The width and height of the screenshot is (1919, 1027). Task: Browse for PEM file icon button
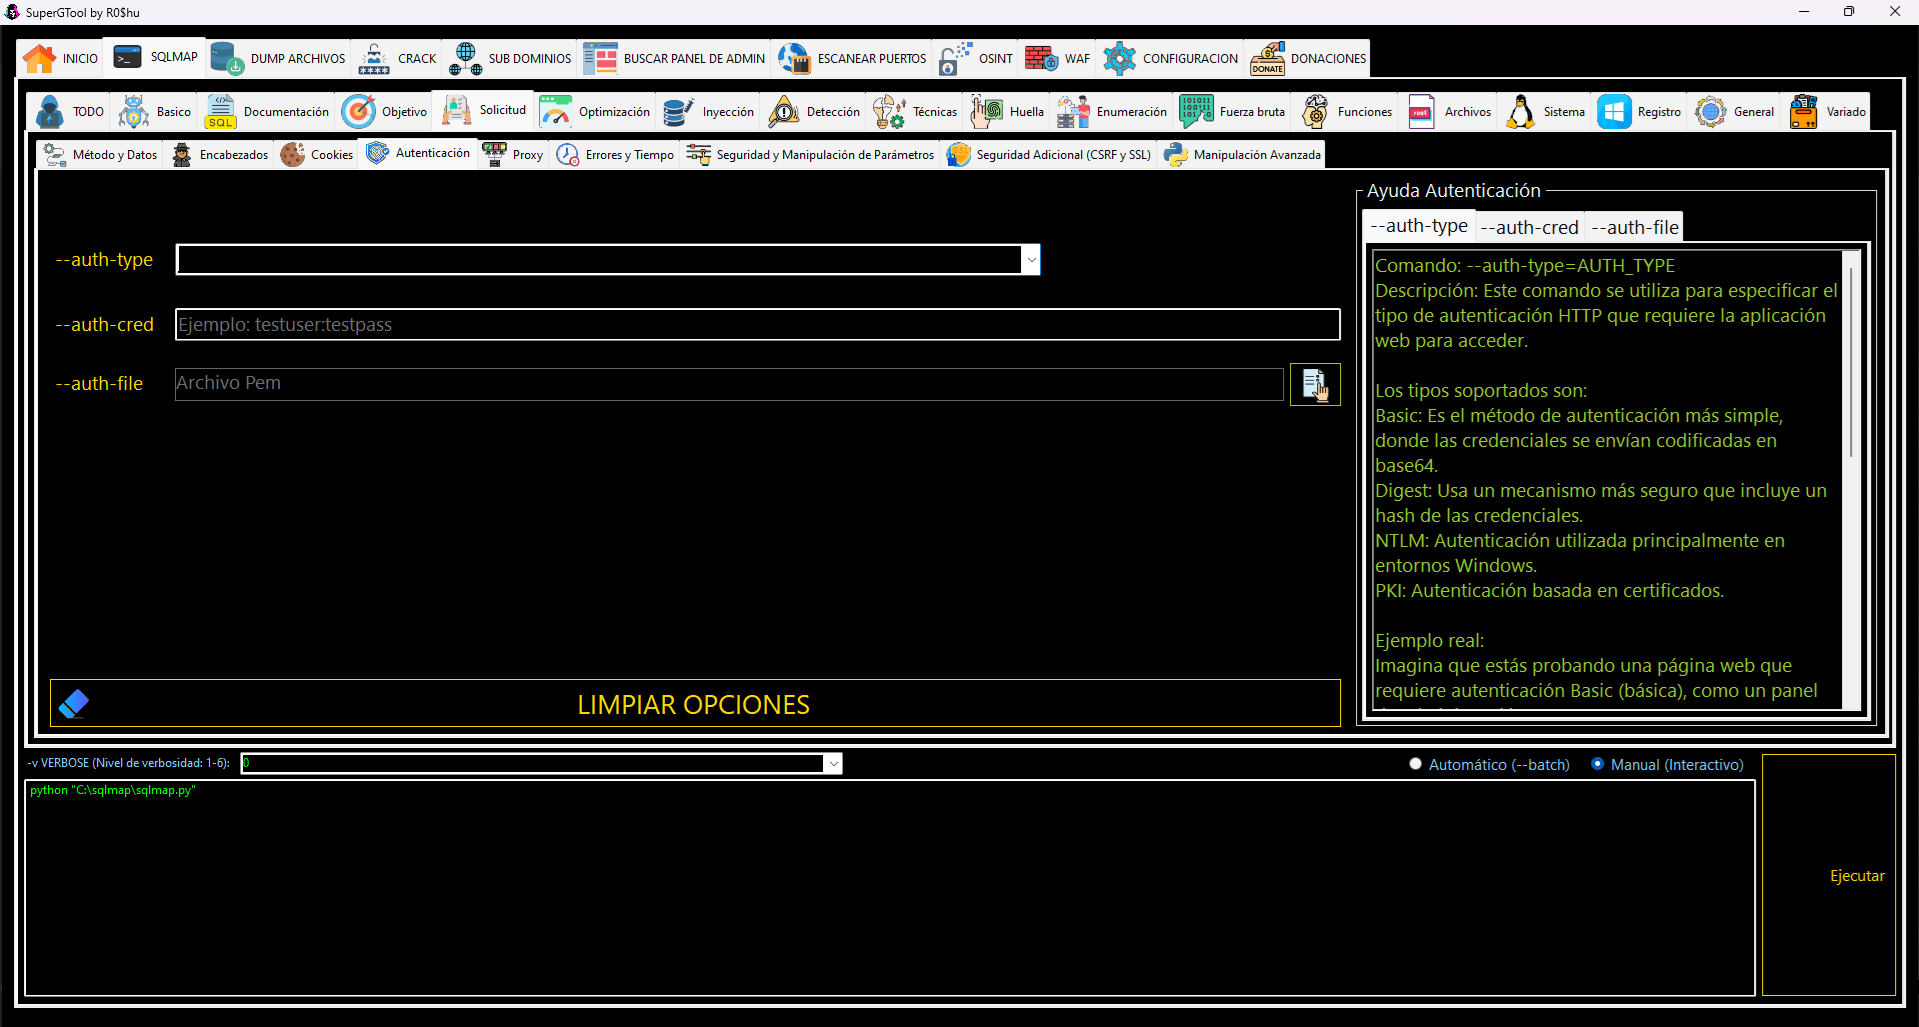[1315, 384]
